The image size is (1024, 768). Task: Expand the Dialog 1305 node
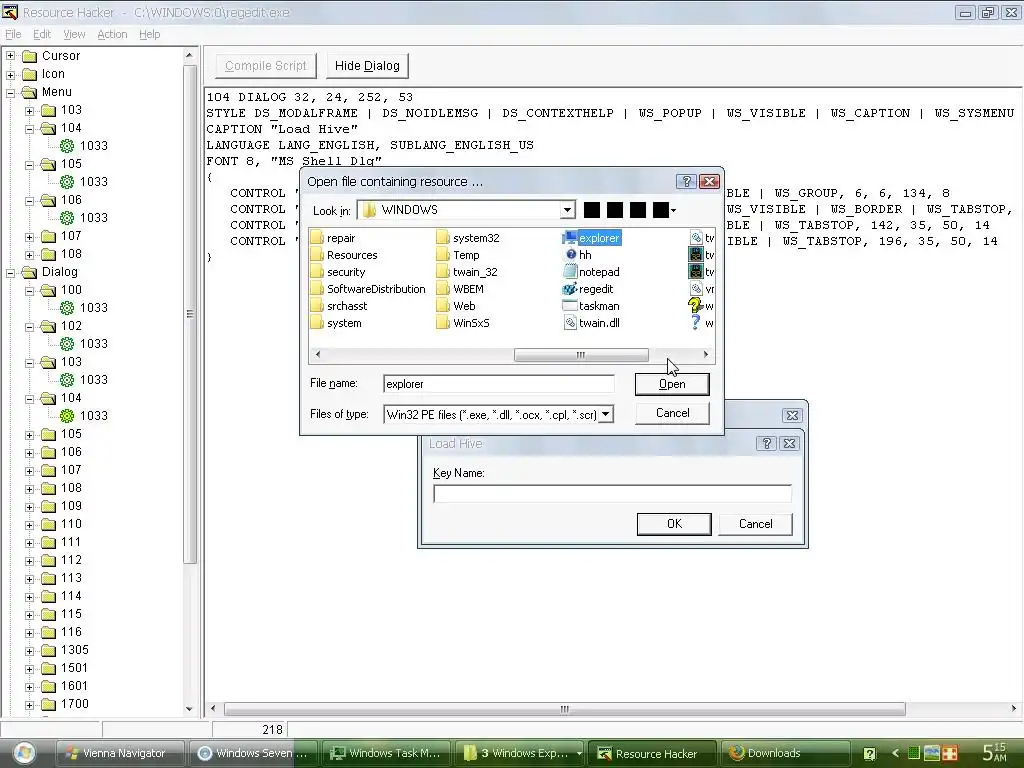click(x=29, y=650)
